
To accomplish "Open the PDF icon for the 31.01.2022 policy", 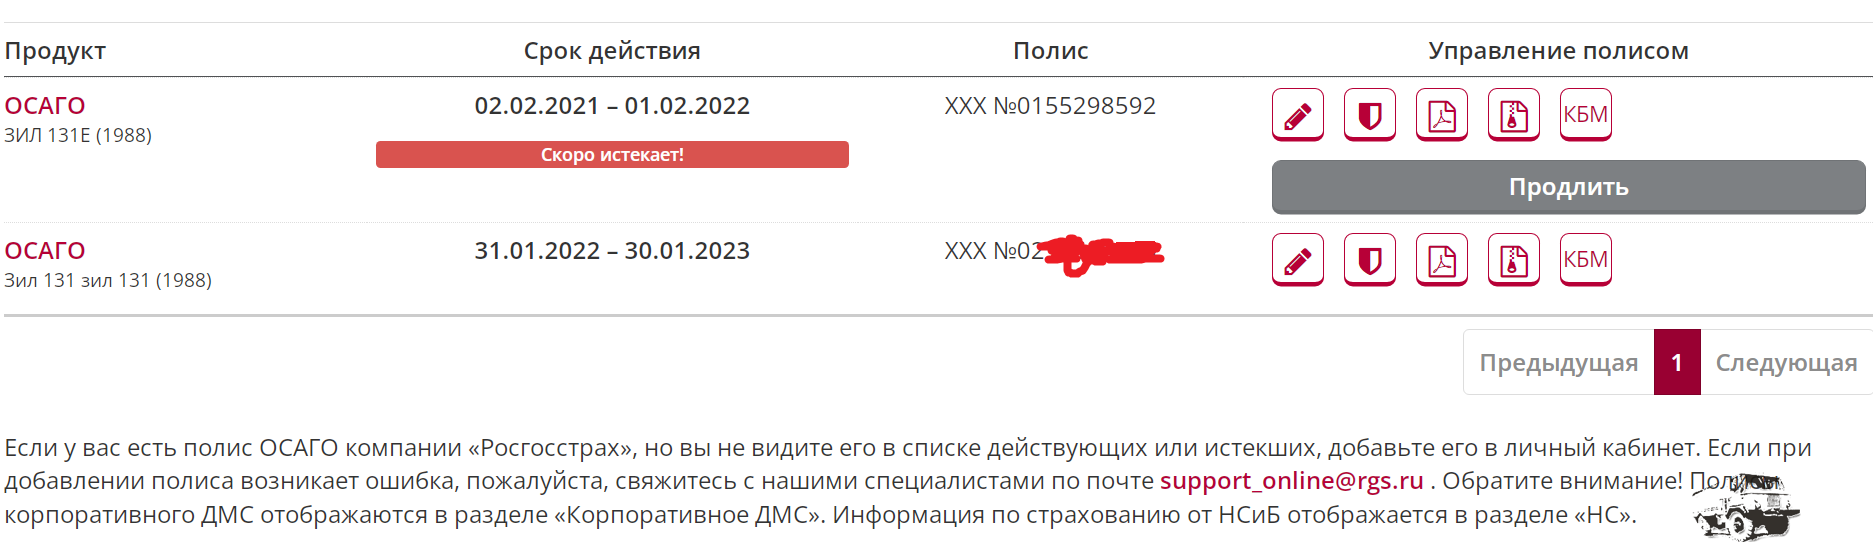I will coord(1441,260).
